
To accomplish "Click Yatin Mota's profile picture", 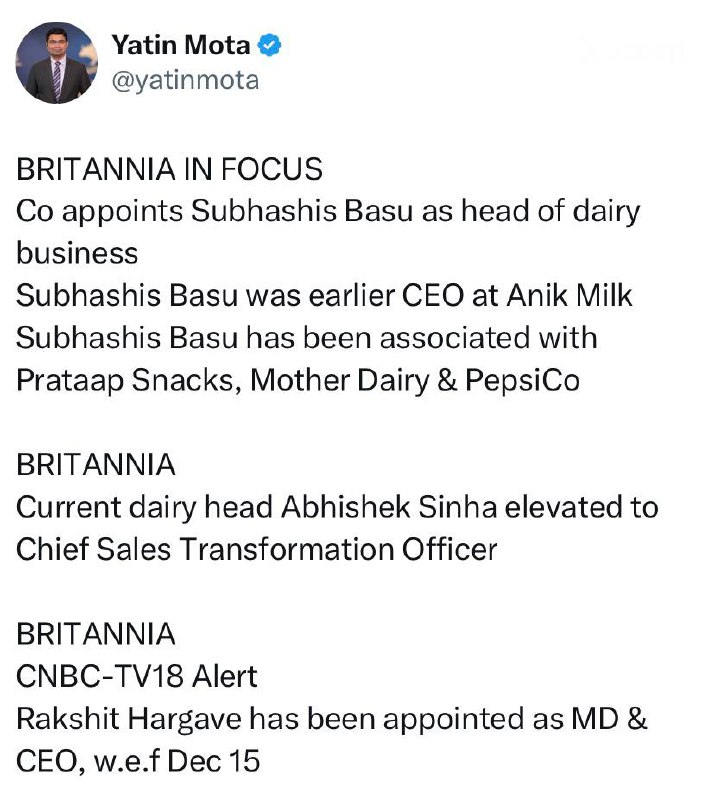I will coord(58,62).
